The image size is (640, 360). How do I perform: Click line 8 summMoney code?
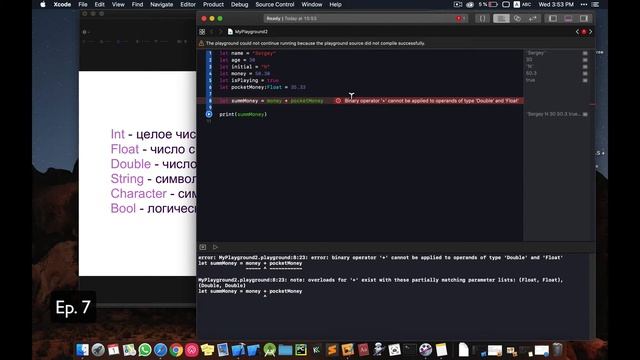[x=271, y=100]
